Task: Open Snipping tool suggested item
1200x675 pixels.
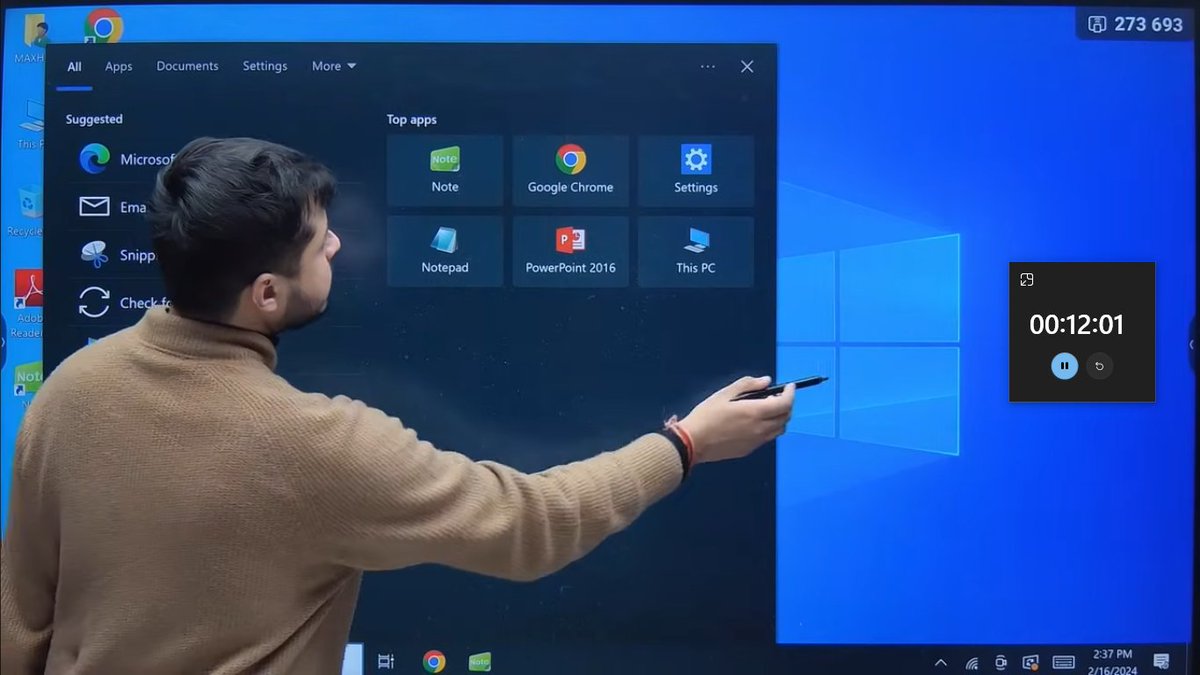Action: point(118,255)
